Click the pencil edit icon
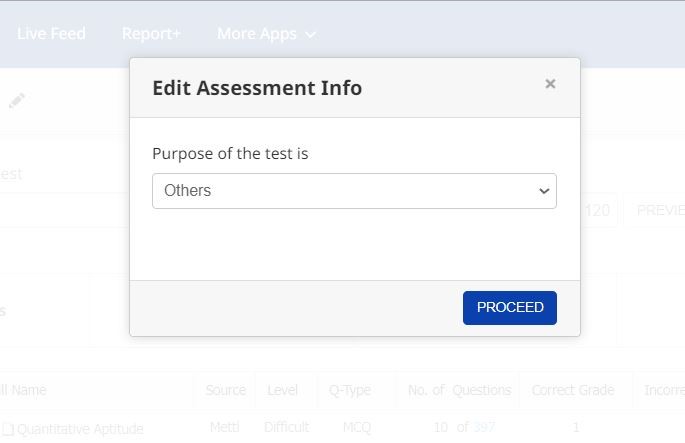Image resolution: width=685 pixels, height=443 pixels. [x=17, y=101]
